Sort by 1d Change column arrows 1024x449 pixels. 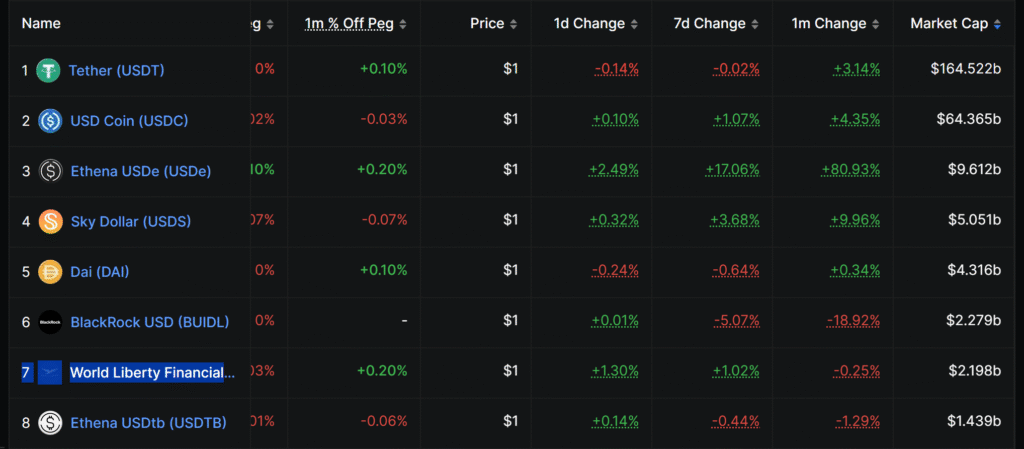coord(634,24)
